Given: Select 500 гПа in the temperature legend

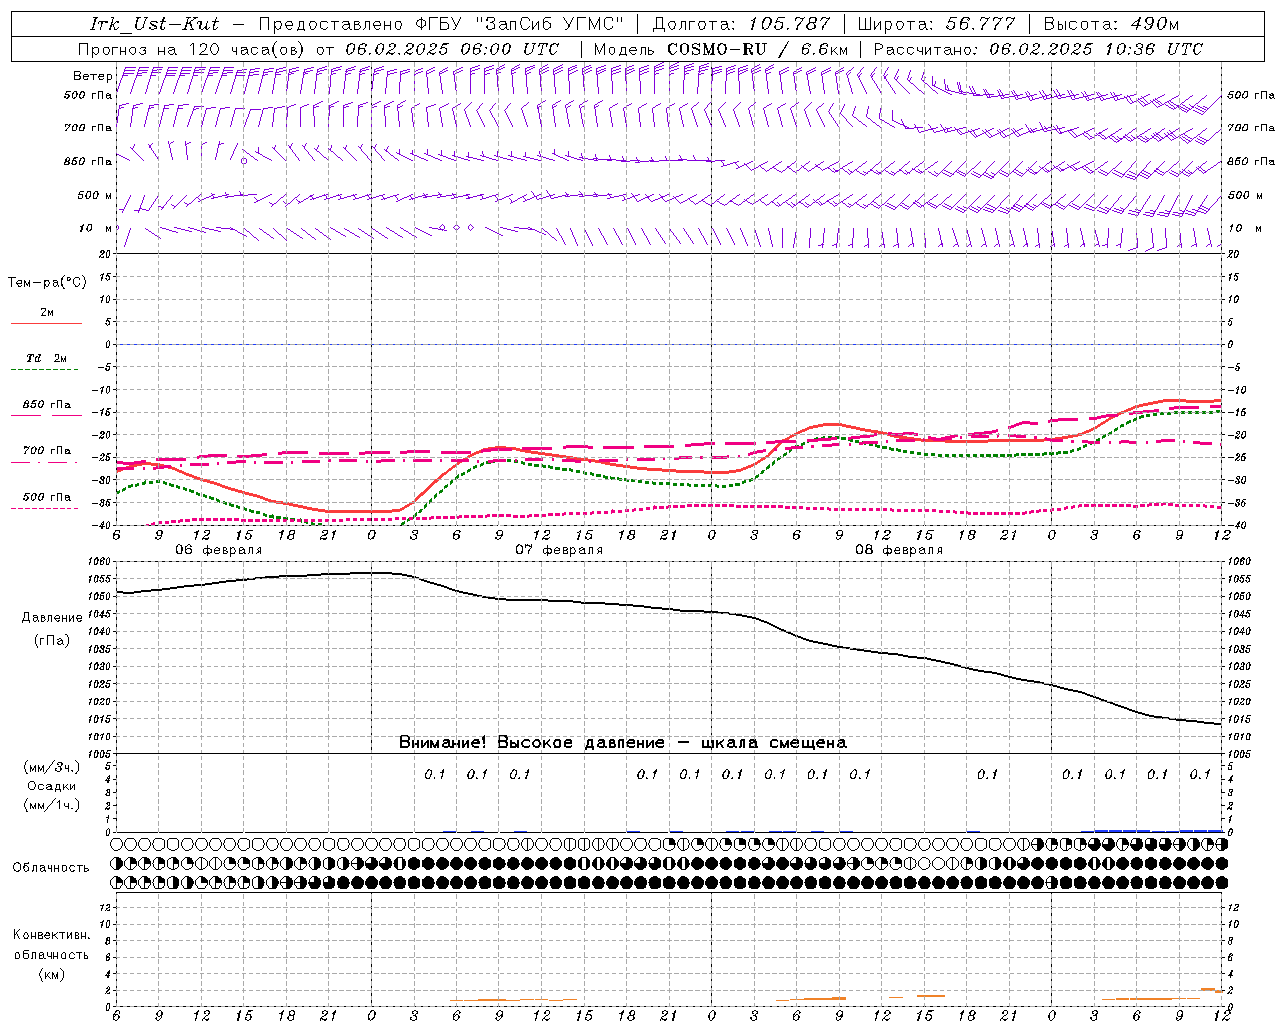Looking at the screenshot, I should pos(47,497).
